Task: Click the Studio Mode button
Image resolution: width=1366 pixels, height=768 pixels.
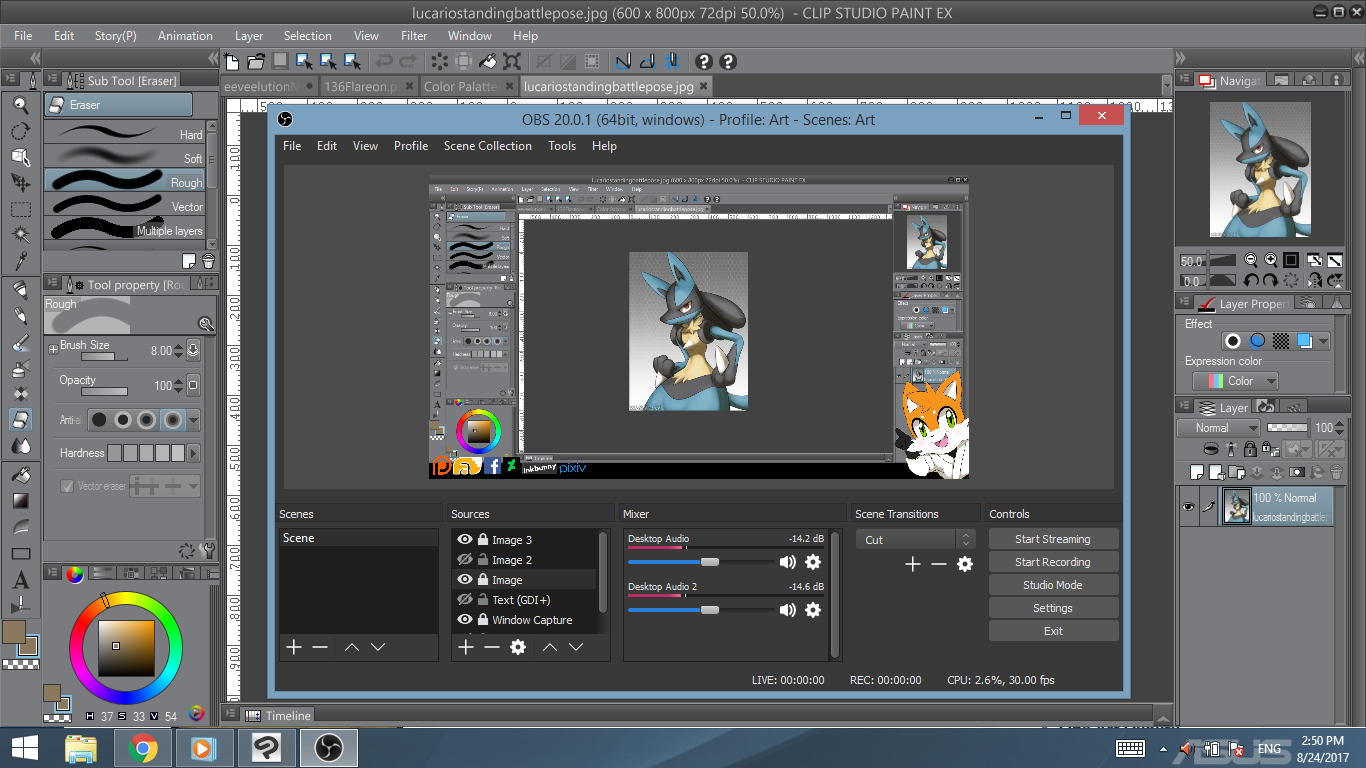Action: (1052, 585)
